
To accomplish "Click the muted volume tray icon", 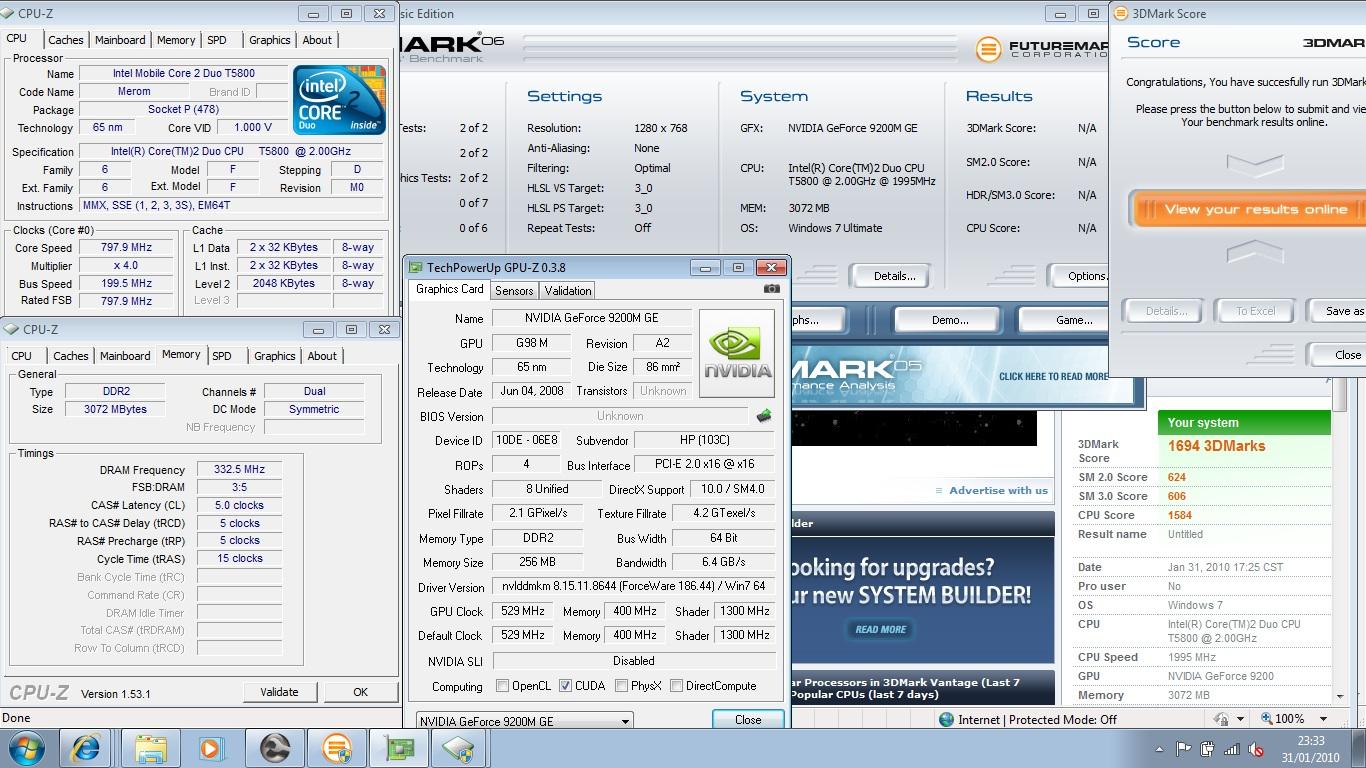I will point(1255,749).
